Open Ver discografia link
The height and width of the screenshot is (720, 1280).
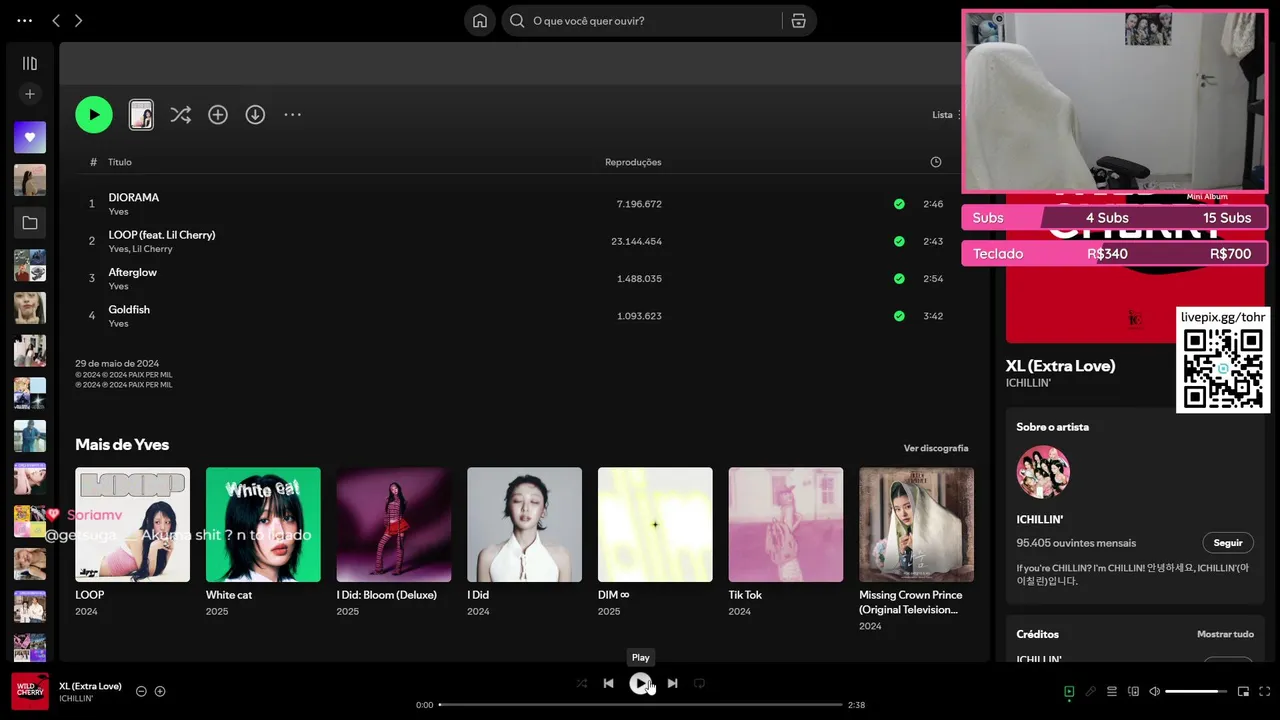936,448
